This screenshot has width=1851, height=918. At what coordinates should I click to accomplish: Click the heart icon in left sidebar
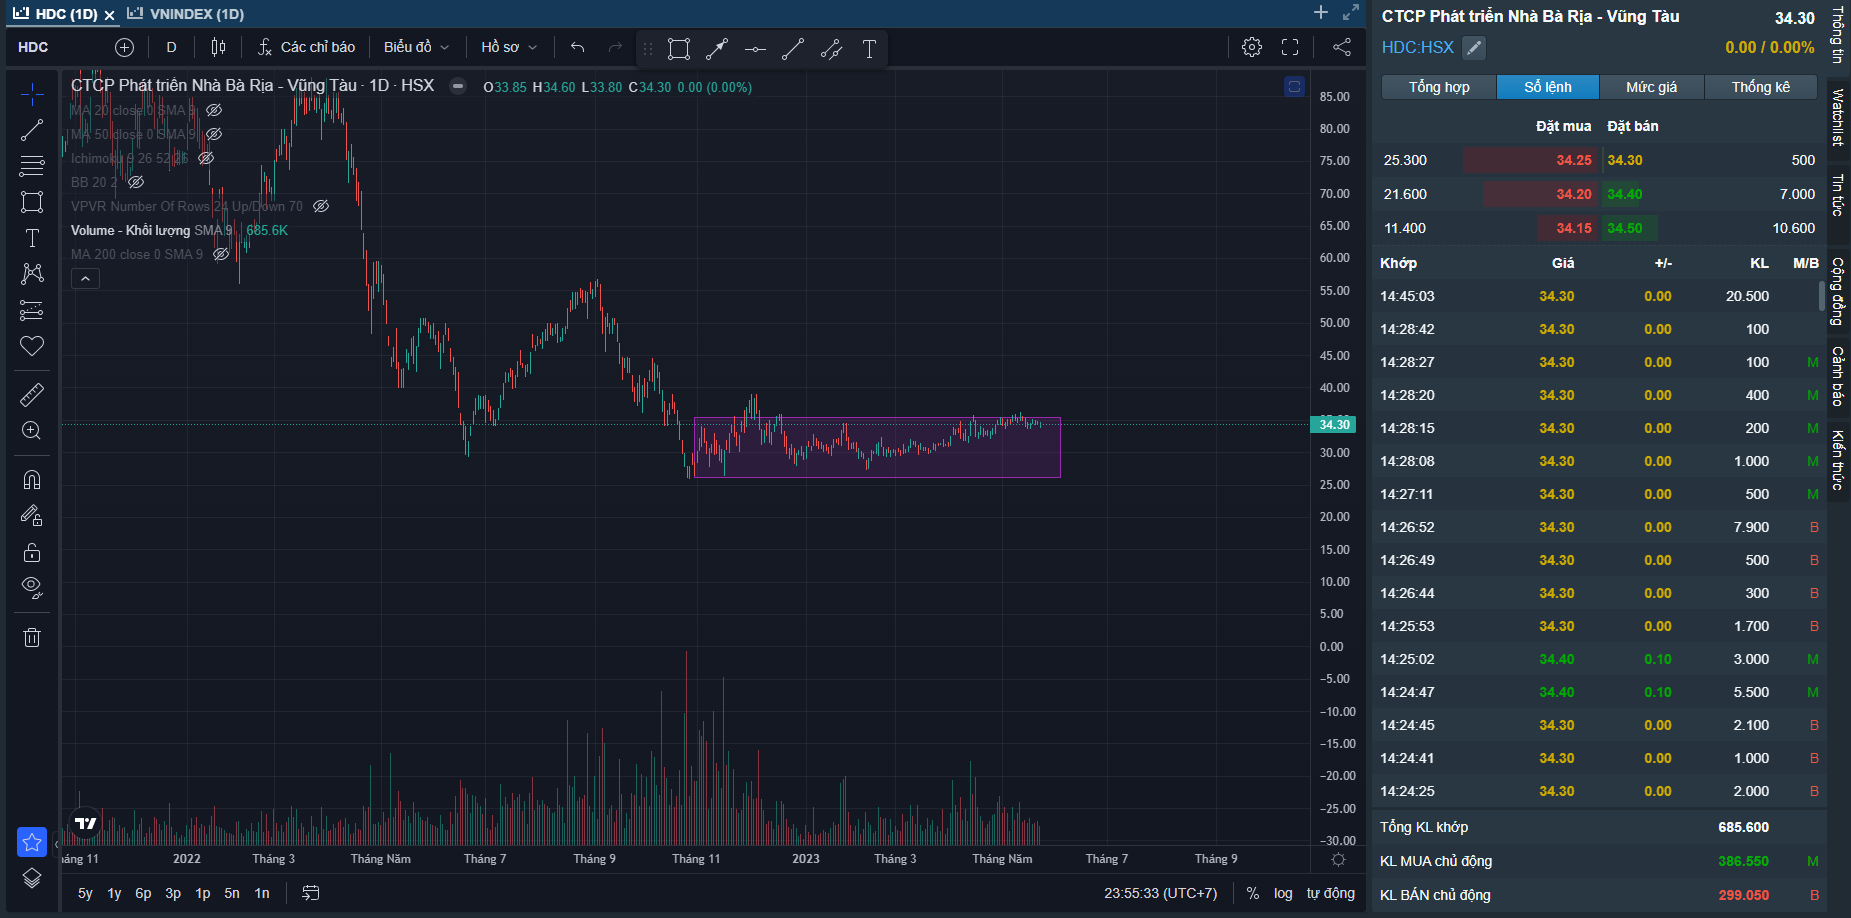tap(32, 346)
